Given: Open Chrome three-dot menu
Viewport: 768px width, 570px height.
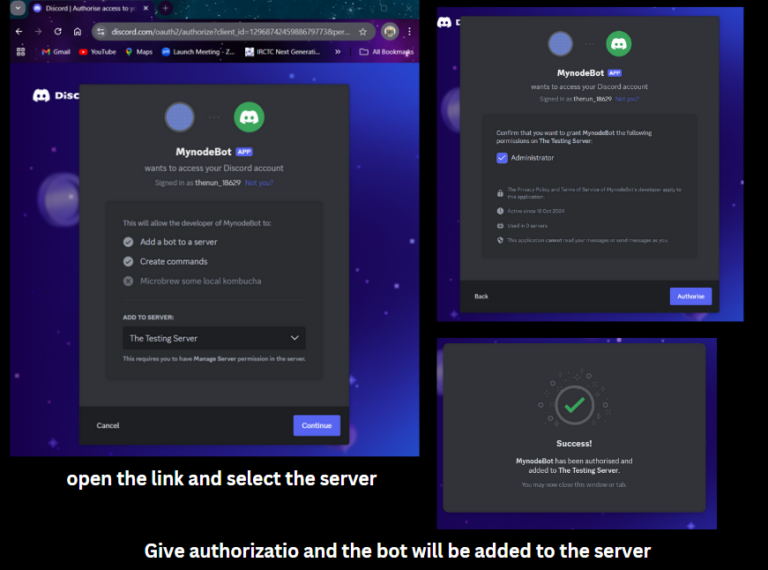Looking at the screenshot, I should coord(409,32).
